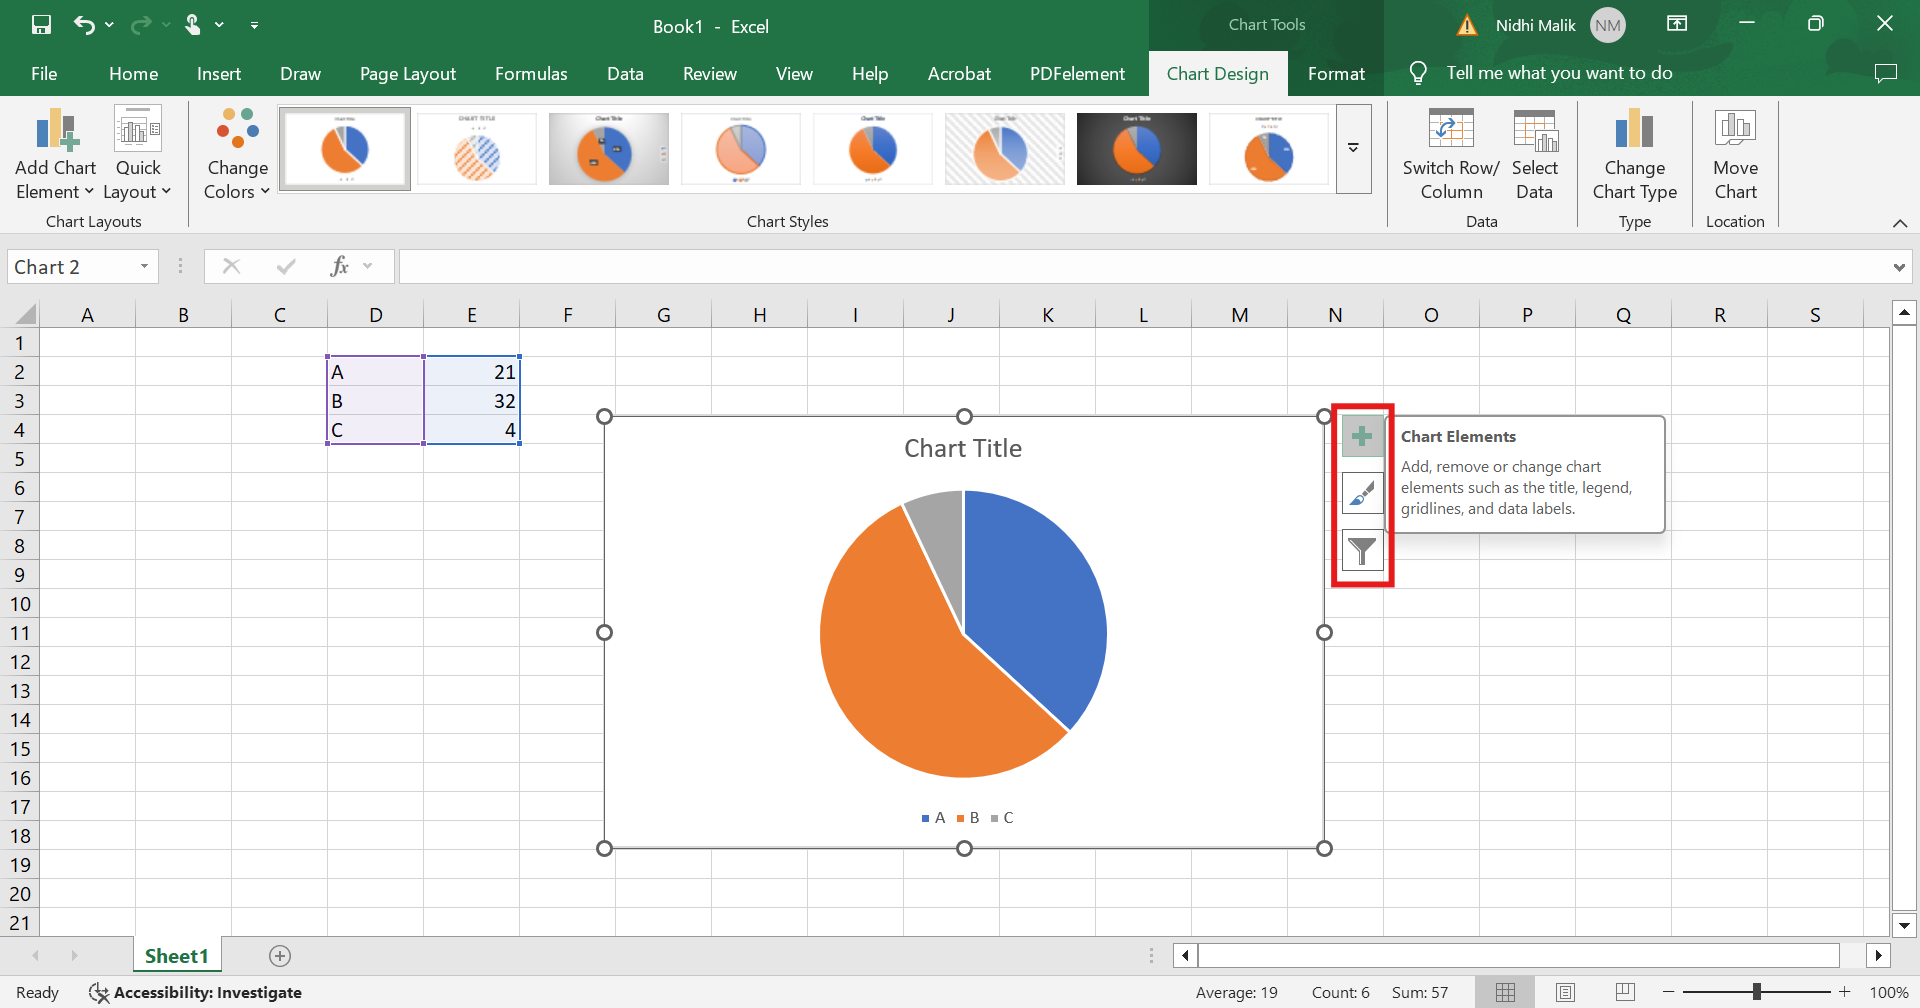Switch to Page Layout view in status bar
This screenshot has width=1920, height=1008.
pyautogui.click(x=1565, y=992)
